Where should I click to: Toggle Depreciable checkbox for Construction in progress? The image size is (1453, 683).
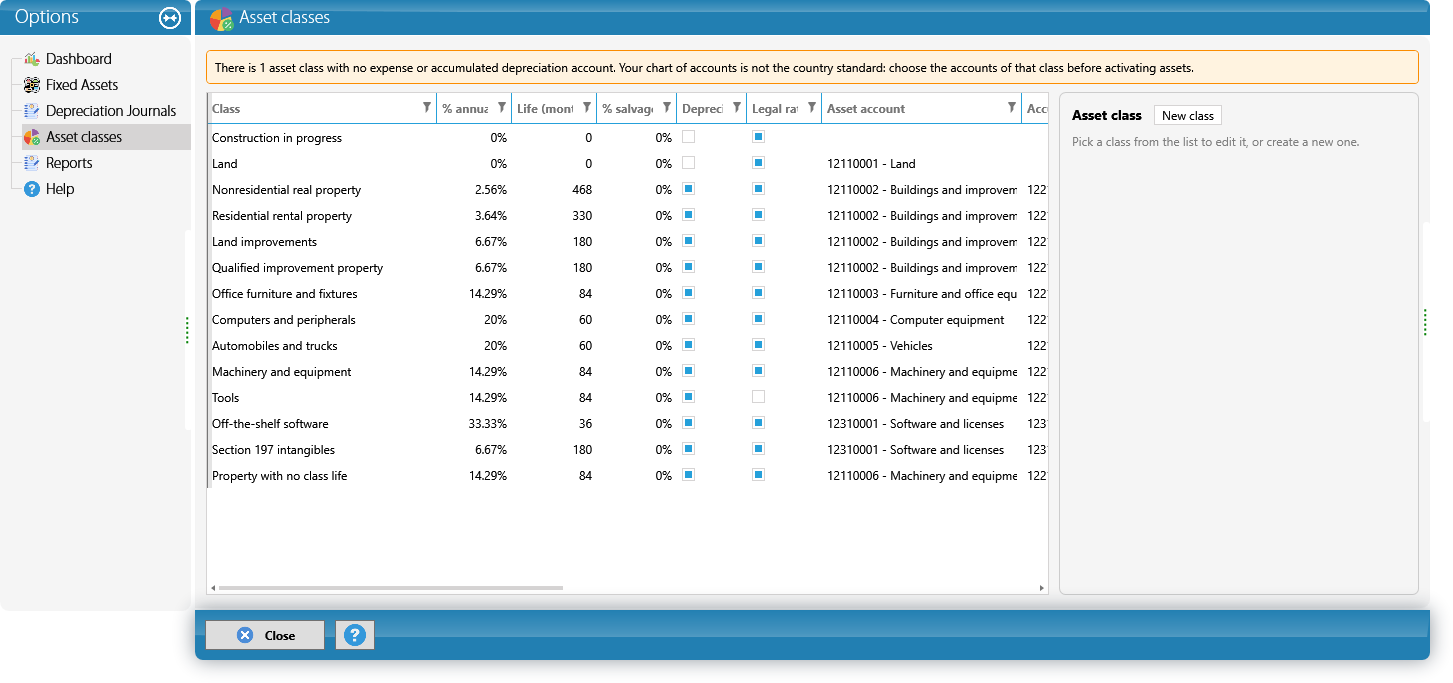coord(688,137)
